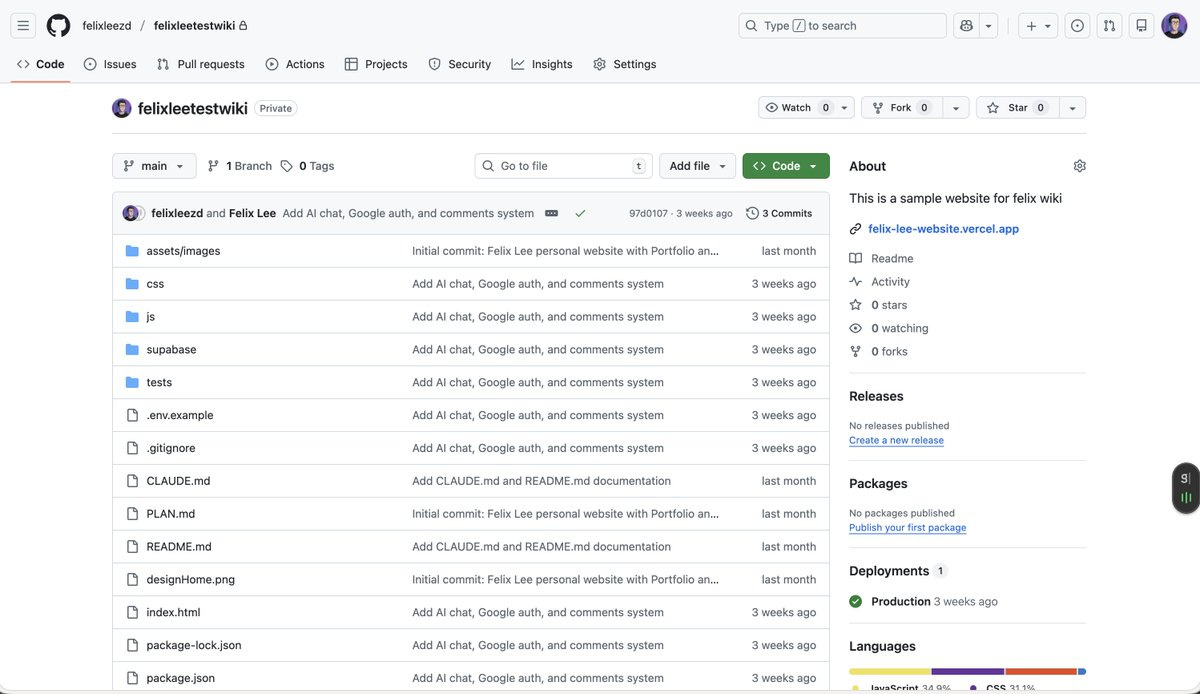Screen dimensions: 1200x694
Task: Open the green Code dropdown button
Action: [786, 166]
